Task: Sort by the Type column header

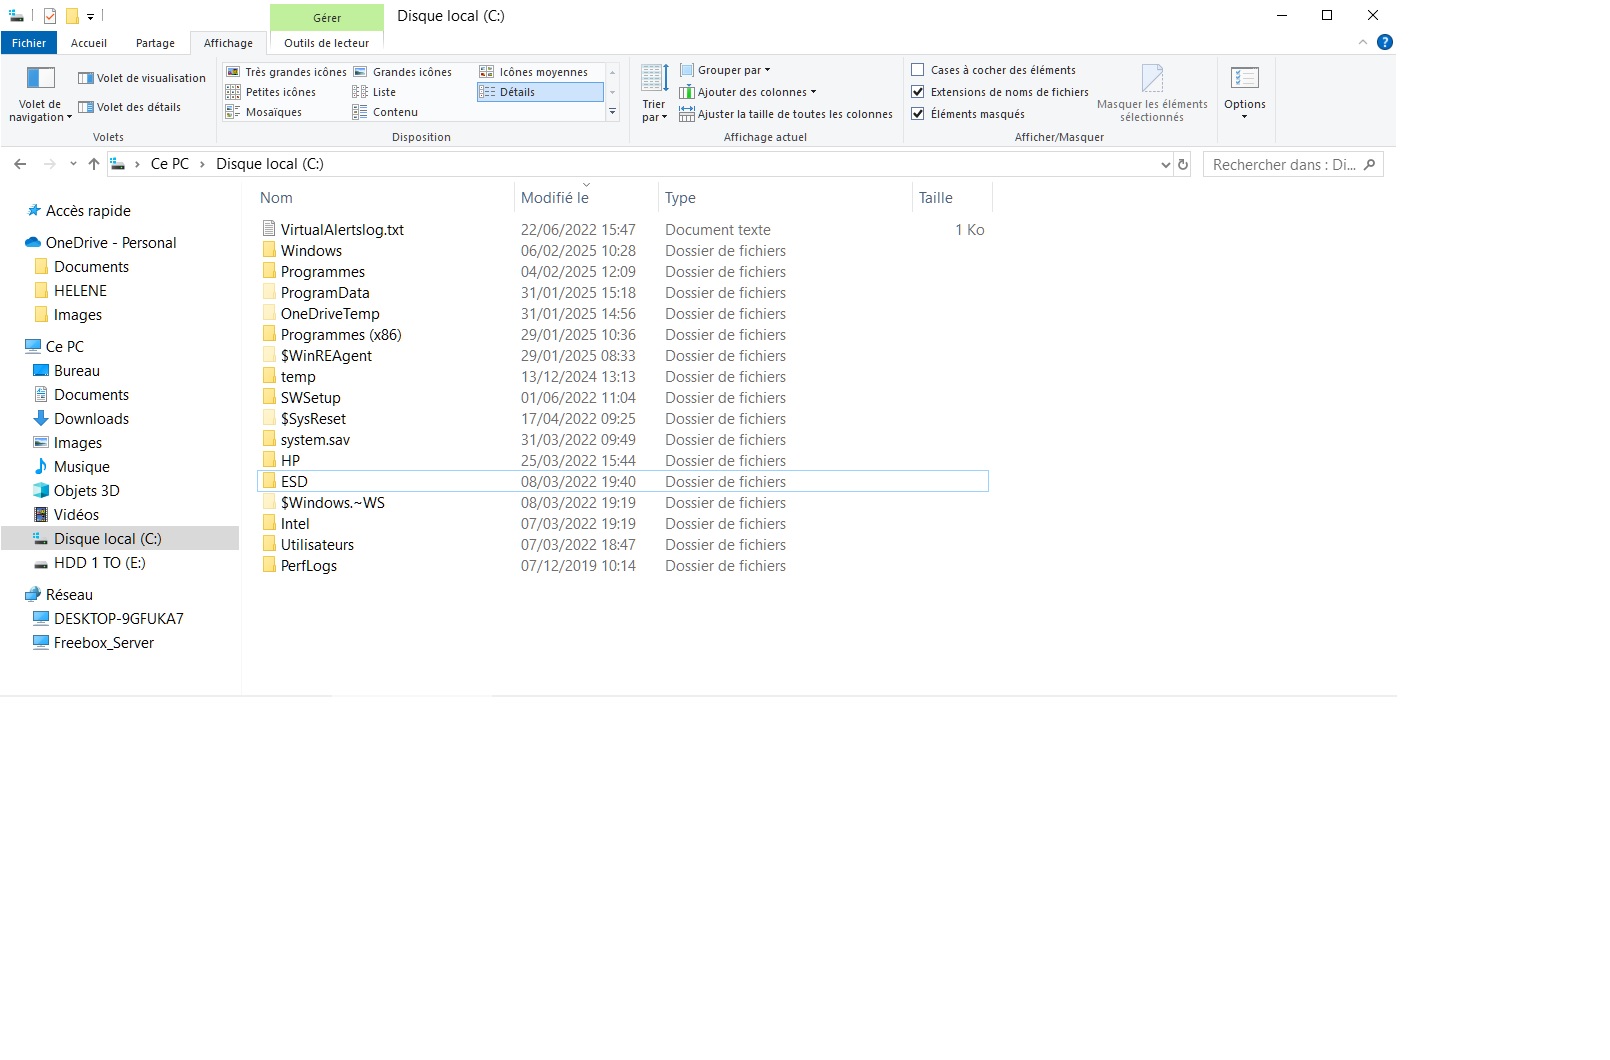Action: tap(786, 198)
